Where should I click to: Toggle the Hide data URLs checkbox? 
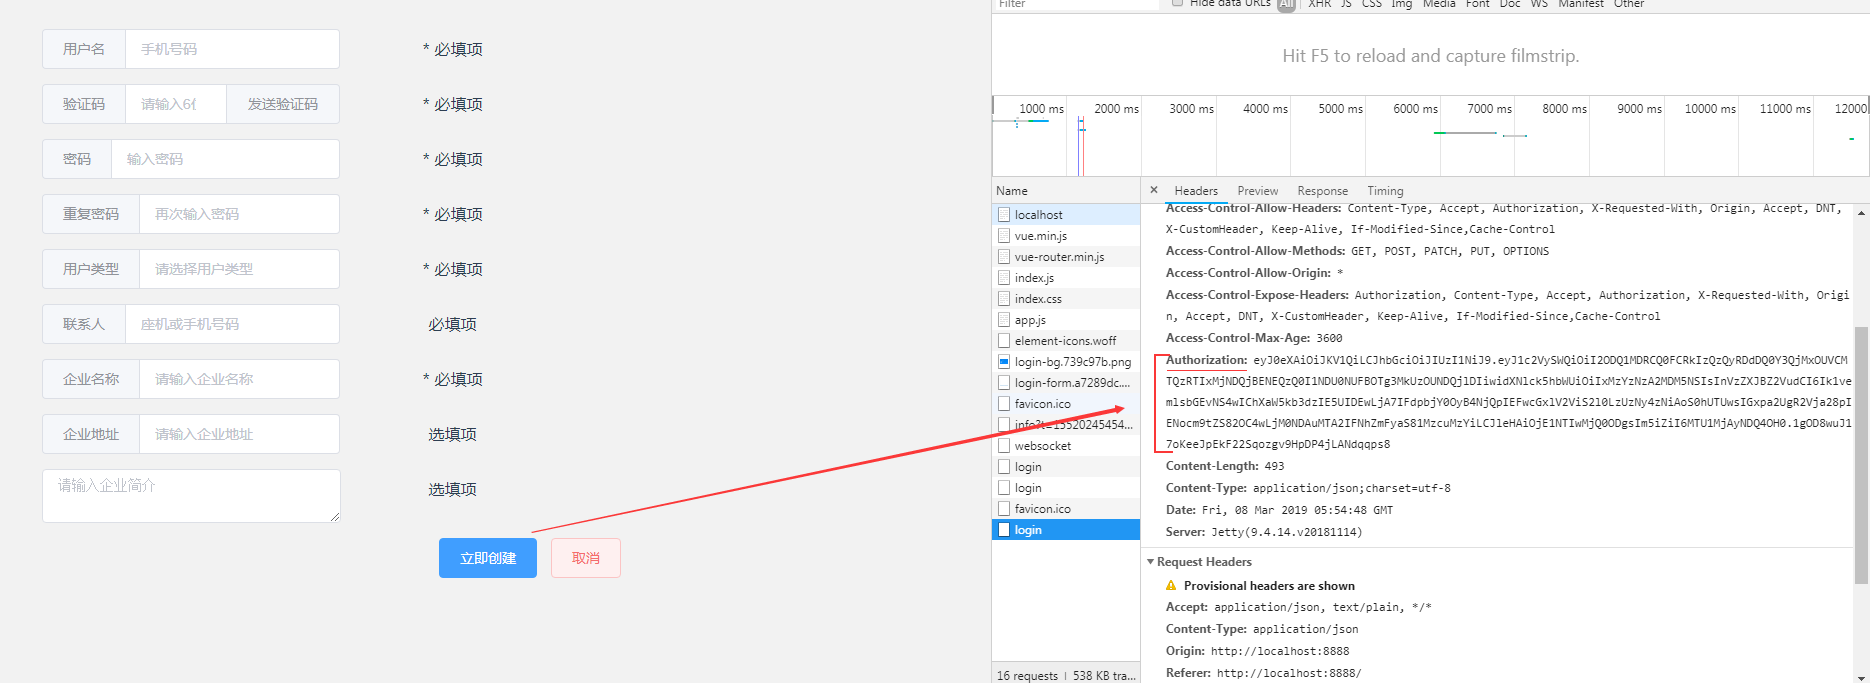coord(1178,3)
